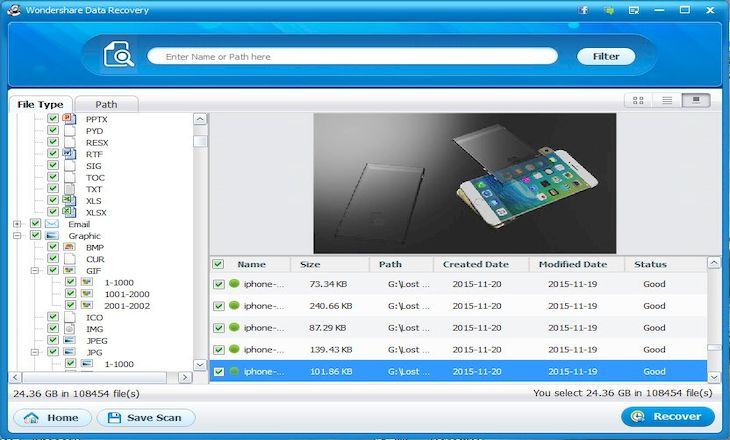
Task: Click the iPhone preview image
Action: click(x=465, y=183)
